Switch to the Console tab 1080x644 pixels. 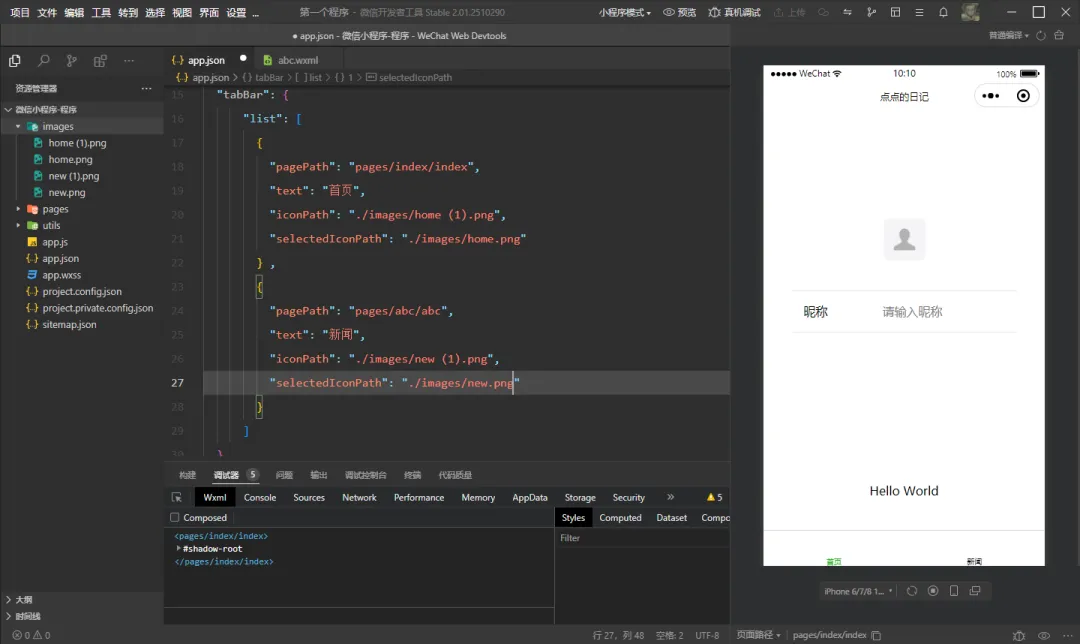260,497
